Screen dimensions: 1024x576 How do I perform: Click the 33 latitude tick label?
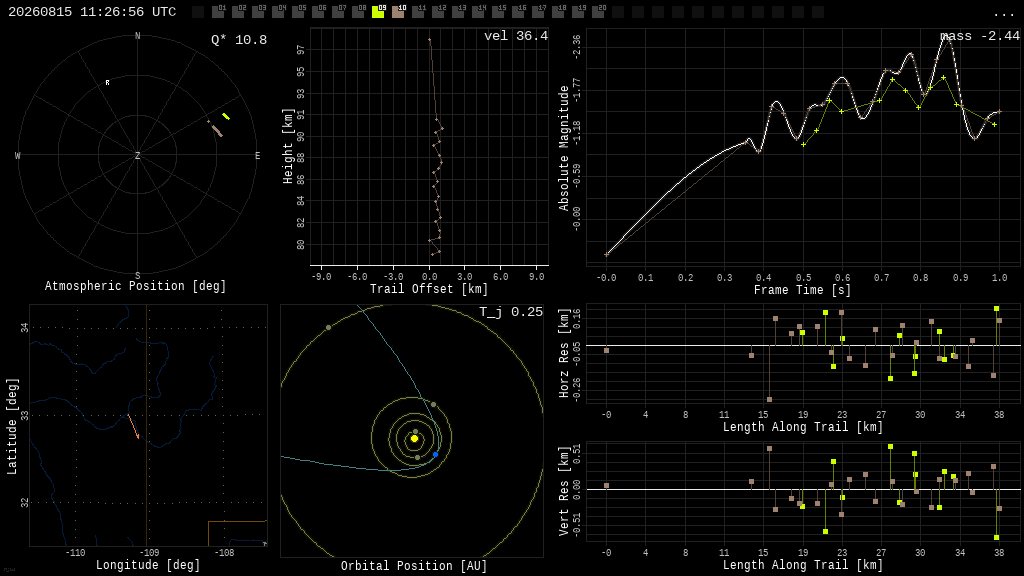[25, 415]
